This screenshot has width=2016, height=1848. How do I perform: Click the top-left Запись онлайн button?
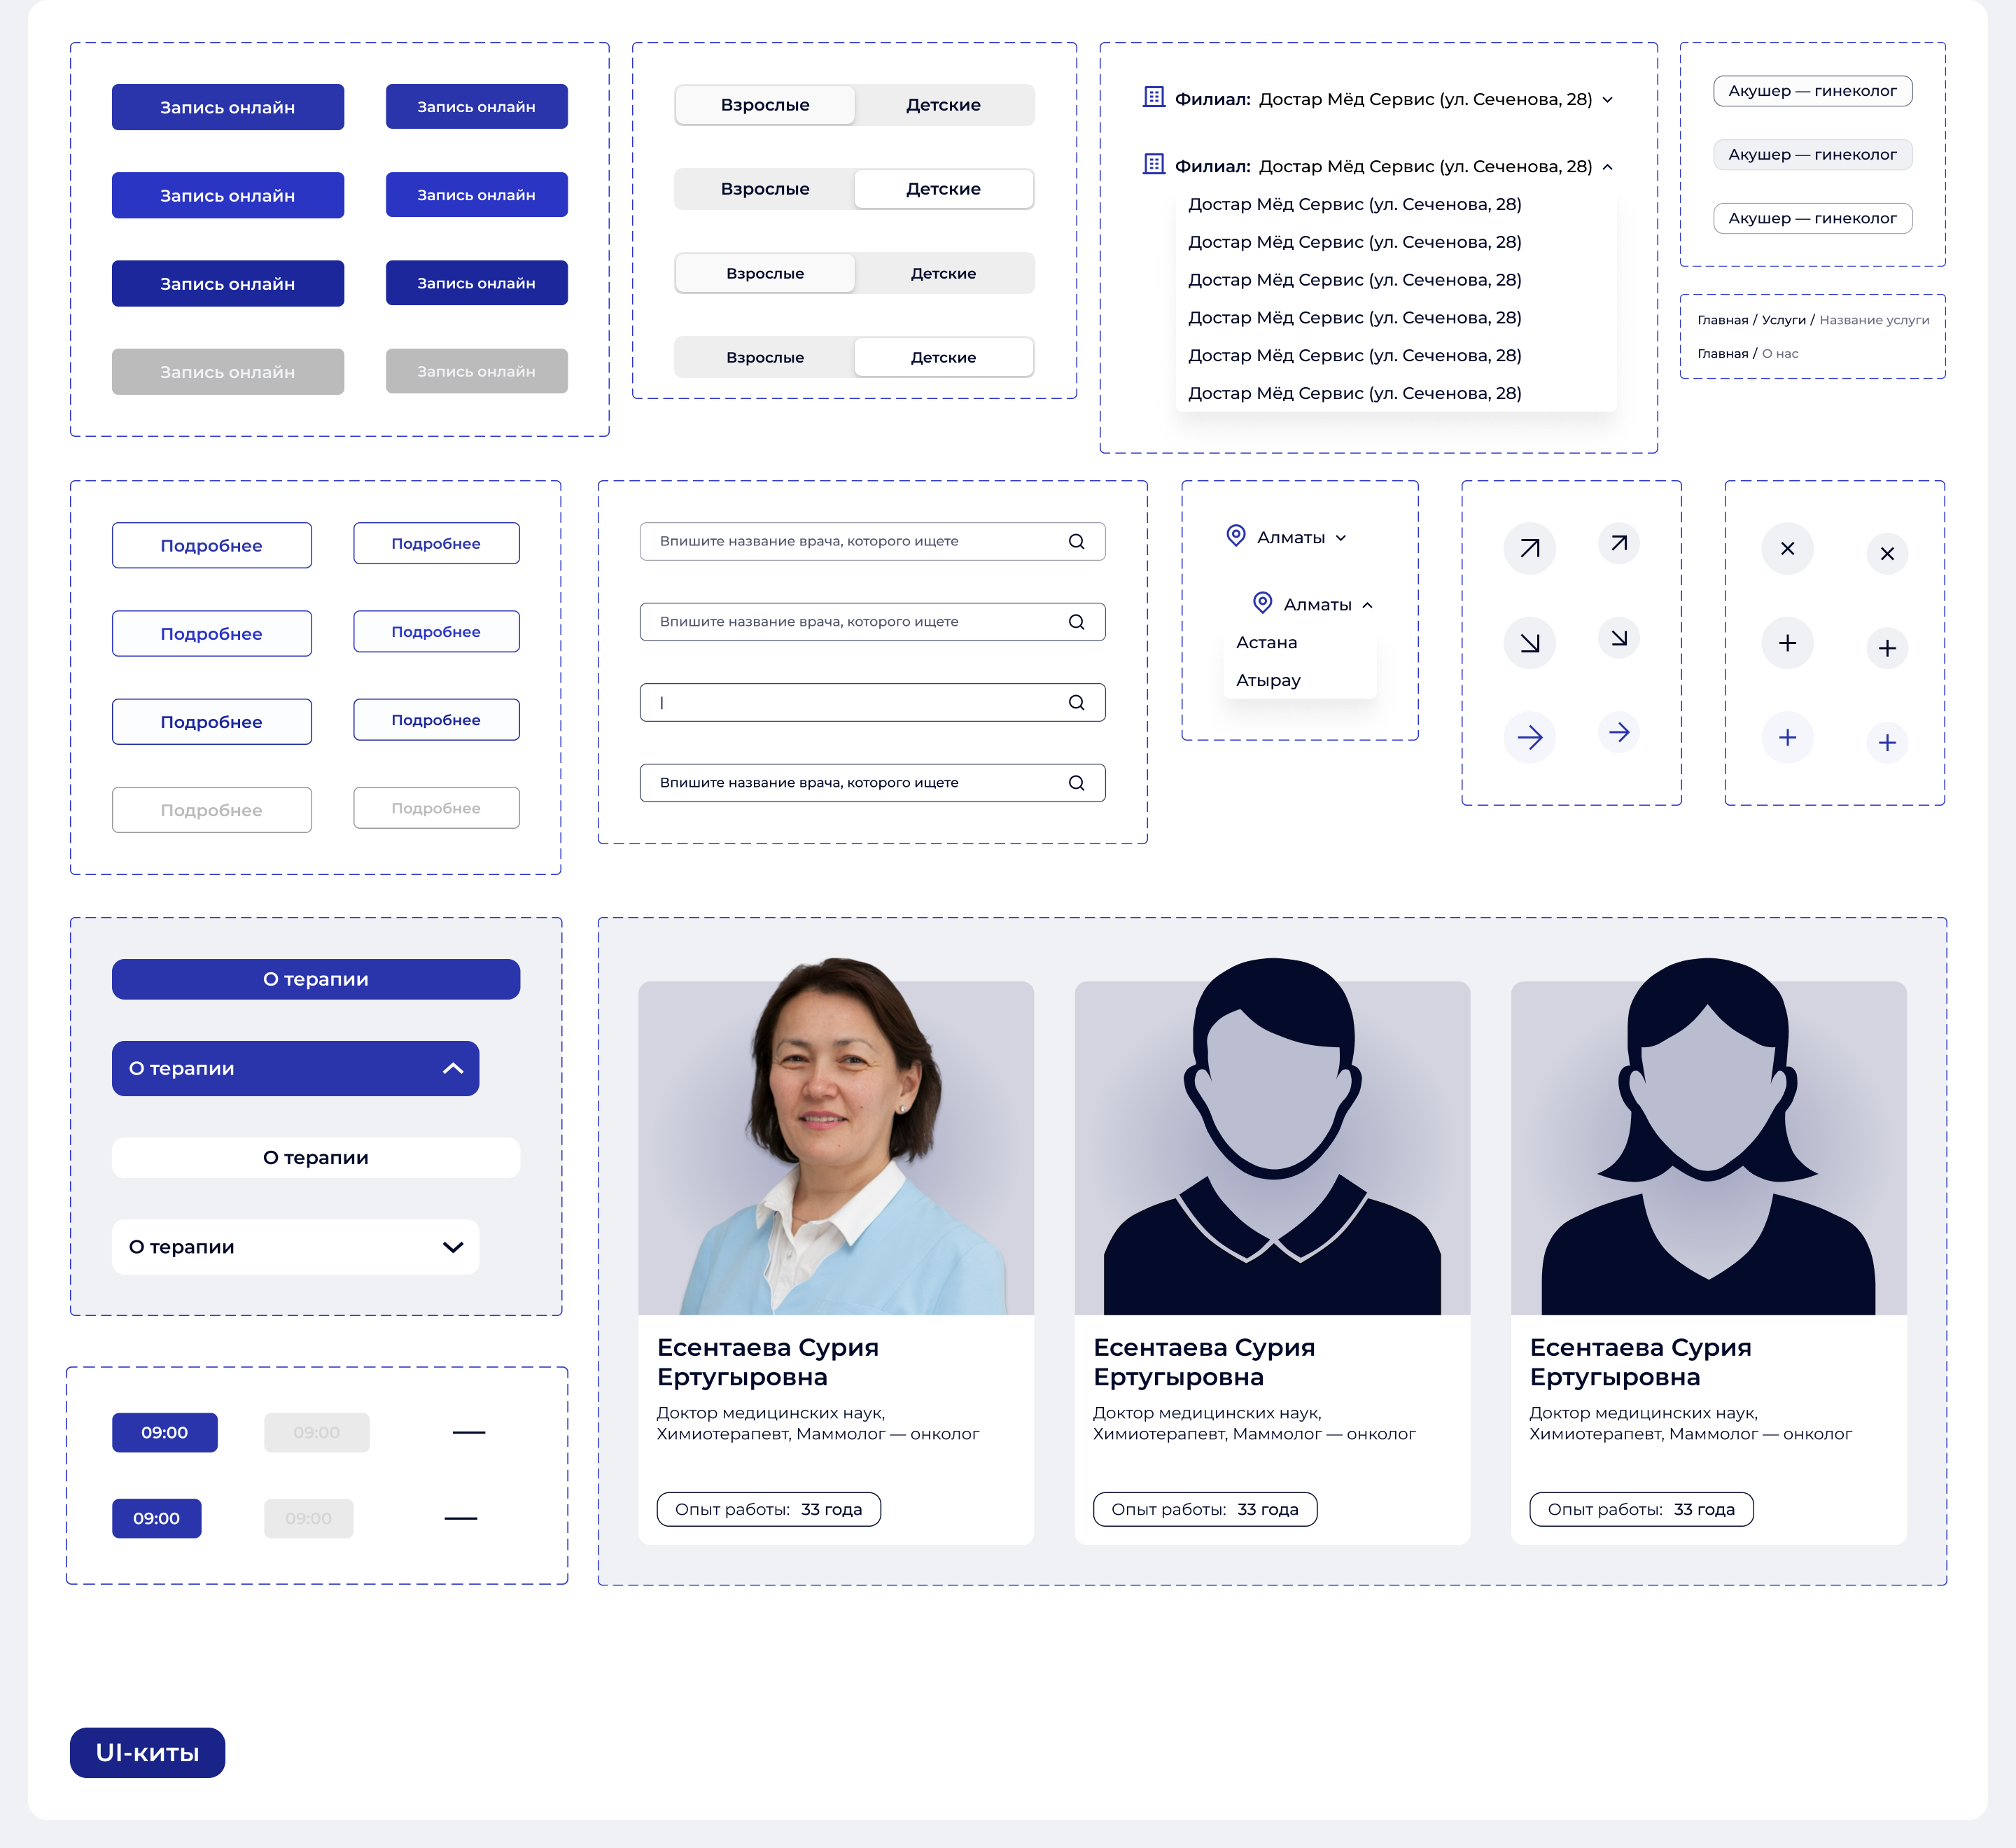coord(227,107)
